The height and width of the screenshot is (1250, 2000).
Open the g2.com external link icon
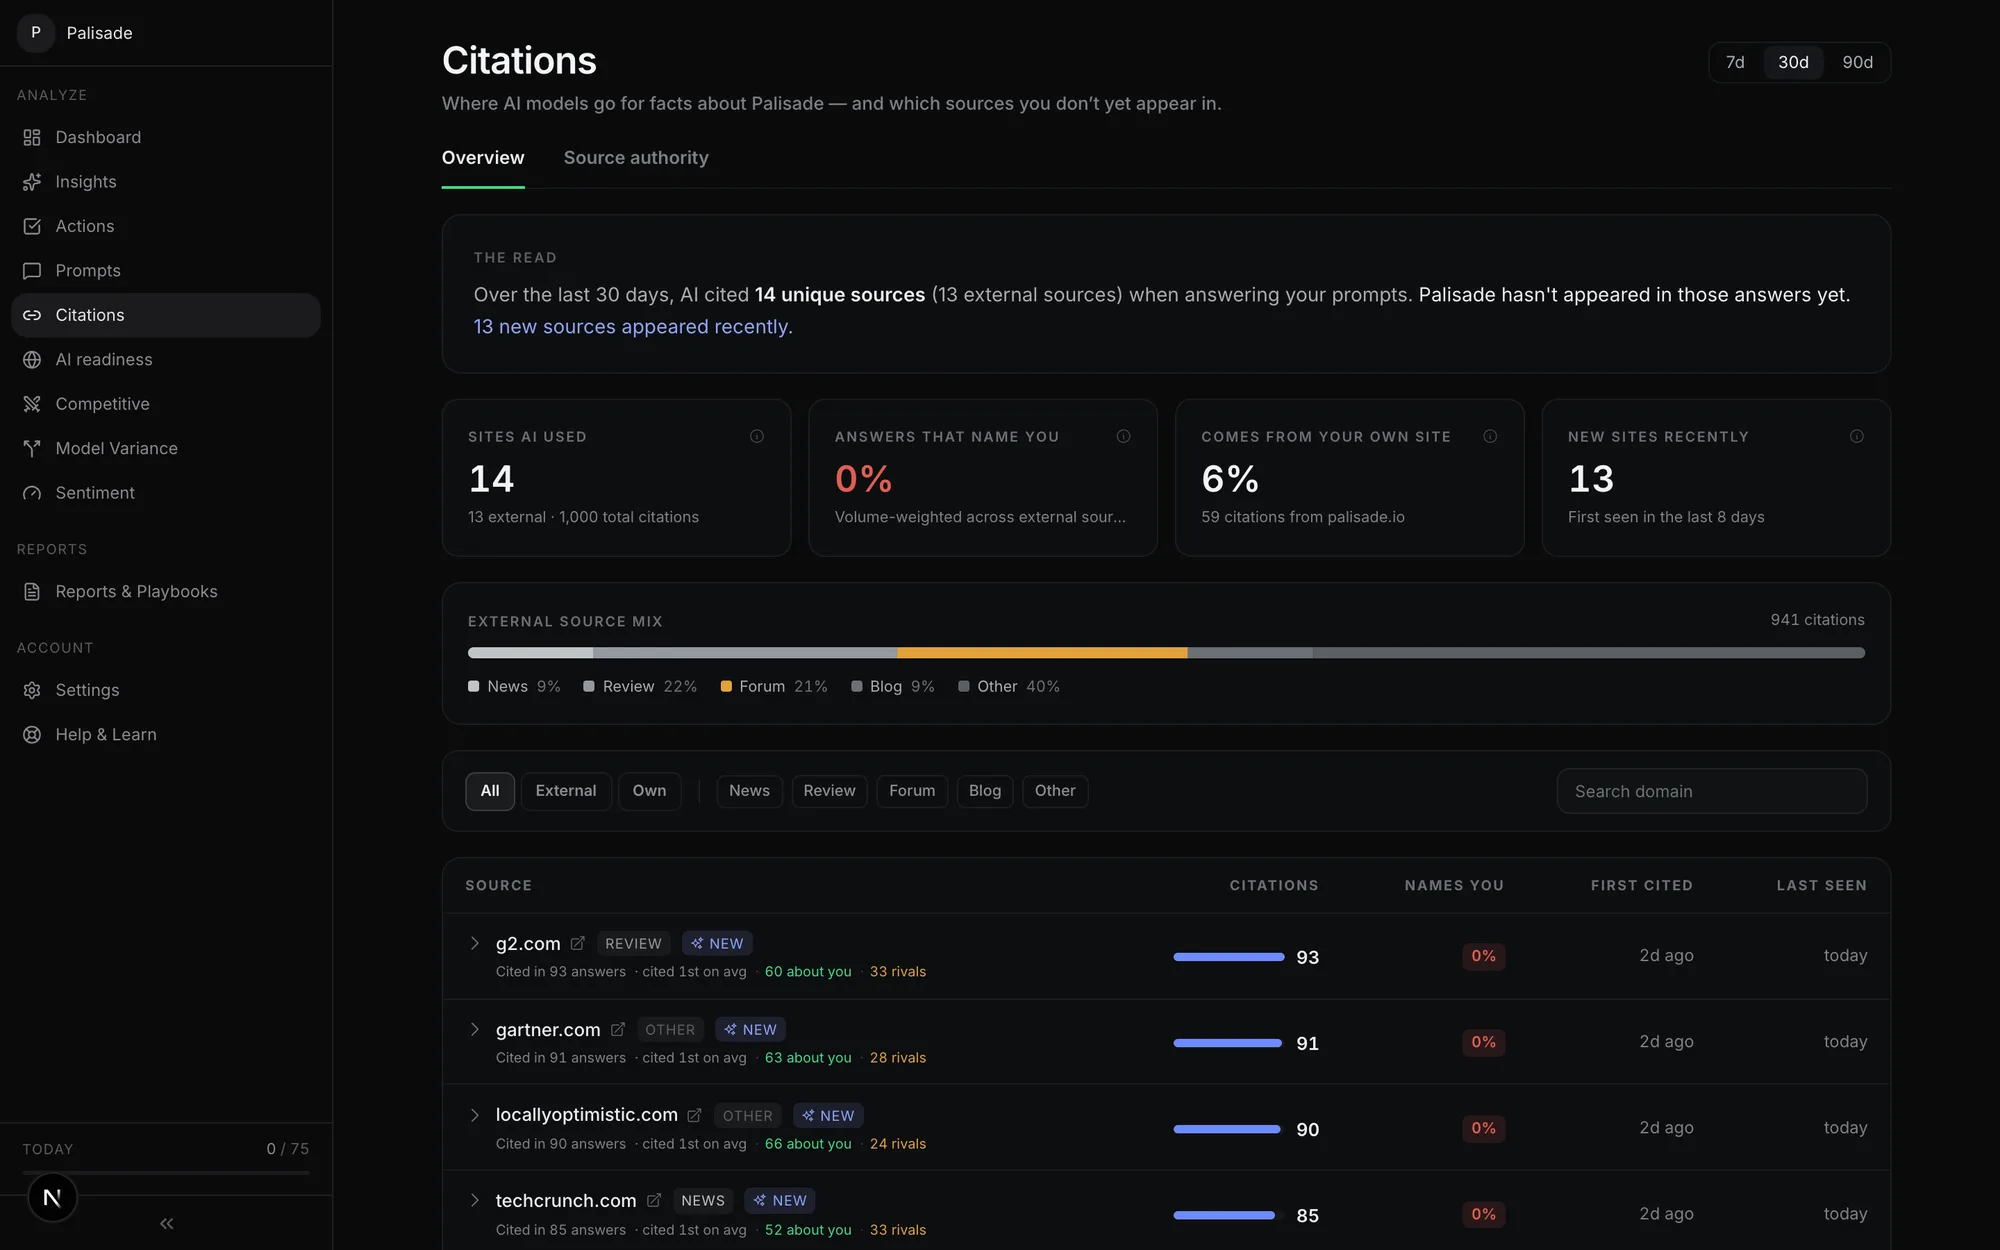[578, 943]
